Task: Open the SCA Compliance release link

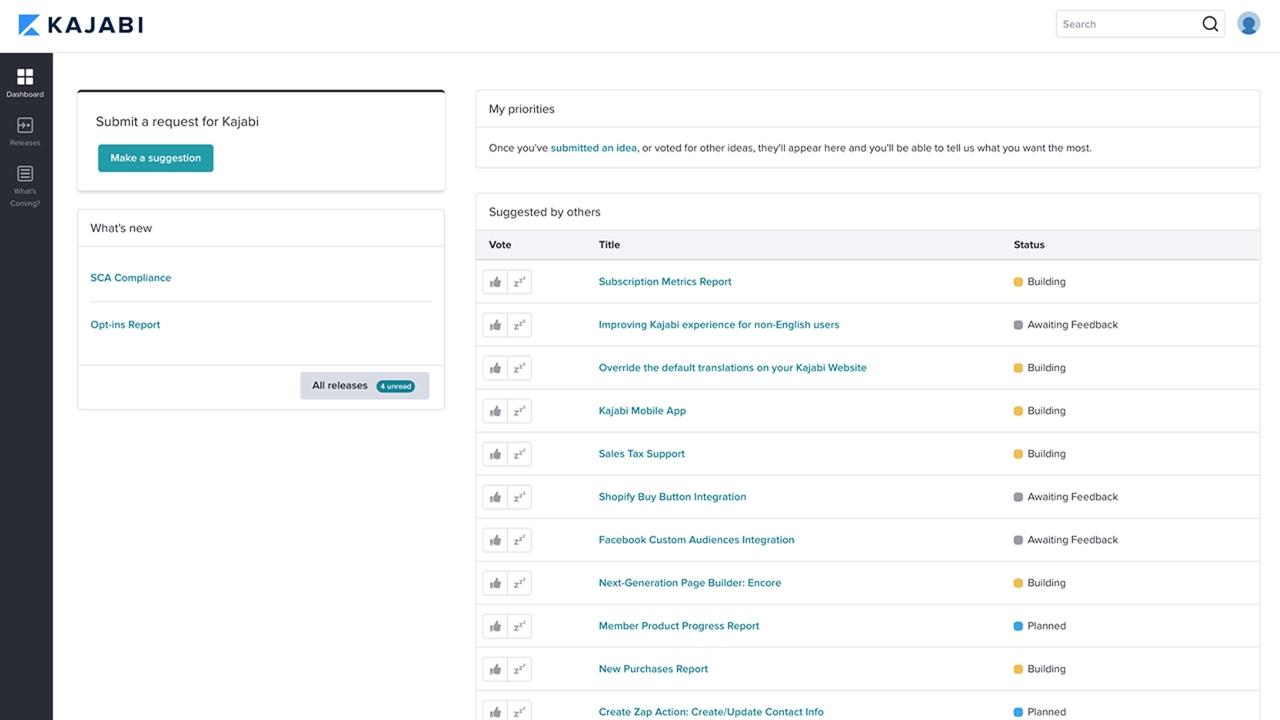Action: pyautogui.click(x=131, y=278)
